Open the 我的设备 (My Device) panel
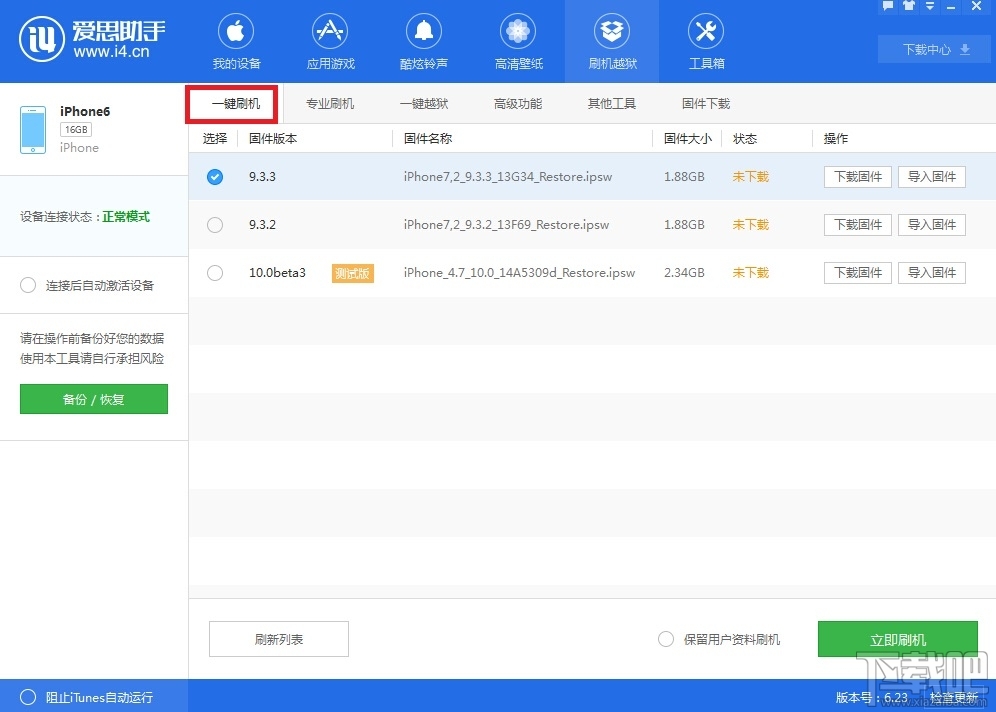Viewport: 996px width, 712px height. coord(236,40)
